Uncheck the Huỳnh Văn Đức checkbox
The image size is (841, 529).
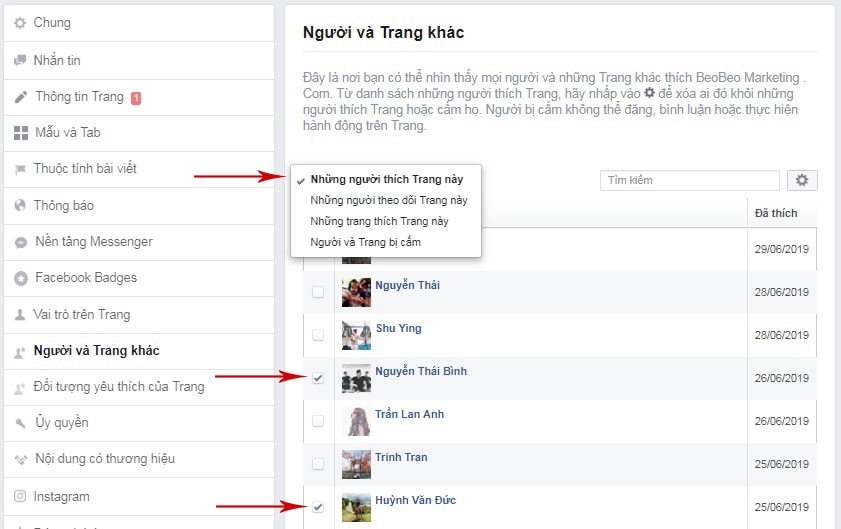[318, 506]
